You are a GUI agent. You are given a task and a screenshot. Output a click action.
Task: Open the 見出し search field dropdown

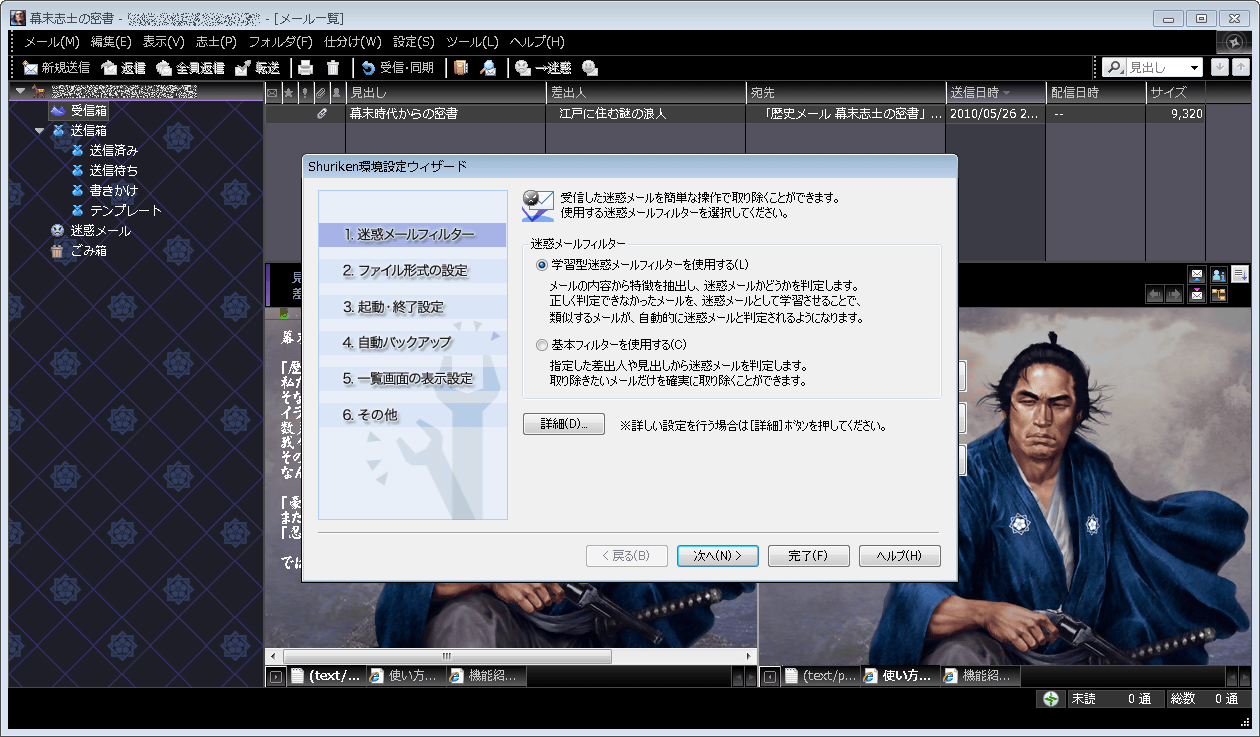tap(1194, 68)
